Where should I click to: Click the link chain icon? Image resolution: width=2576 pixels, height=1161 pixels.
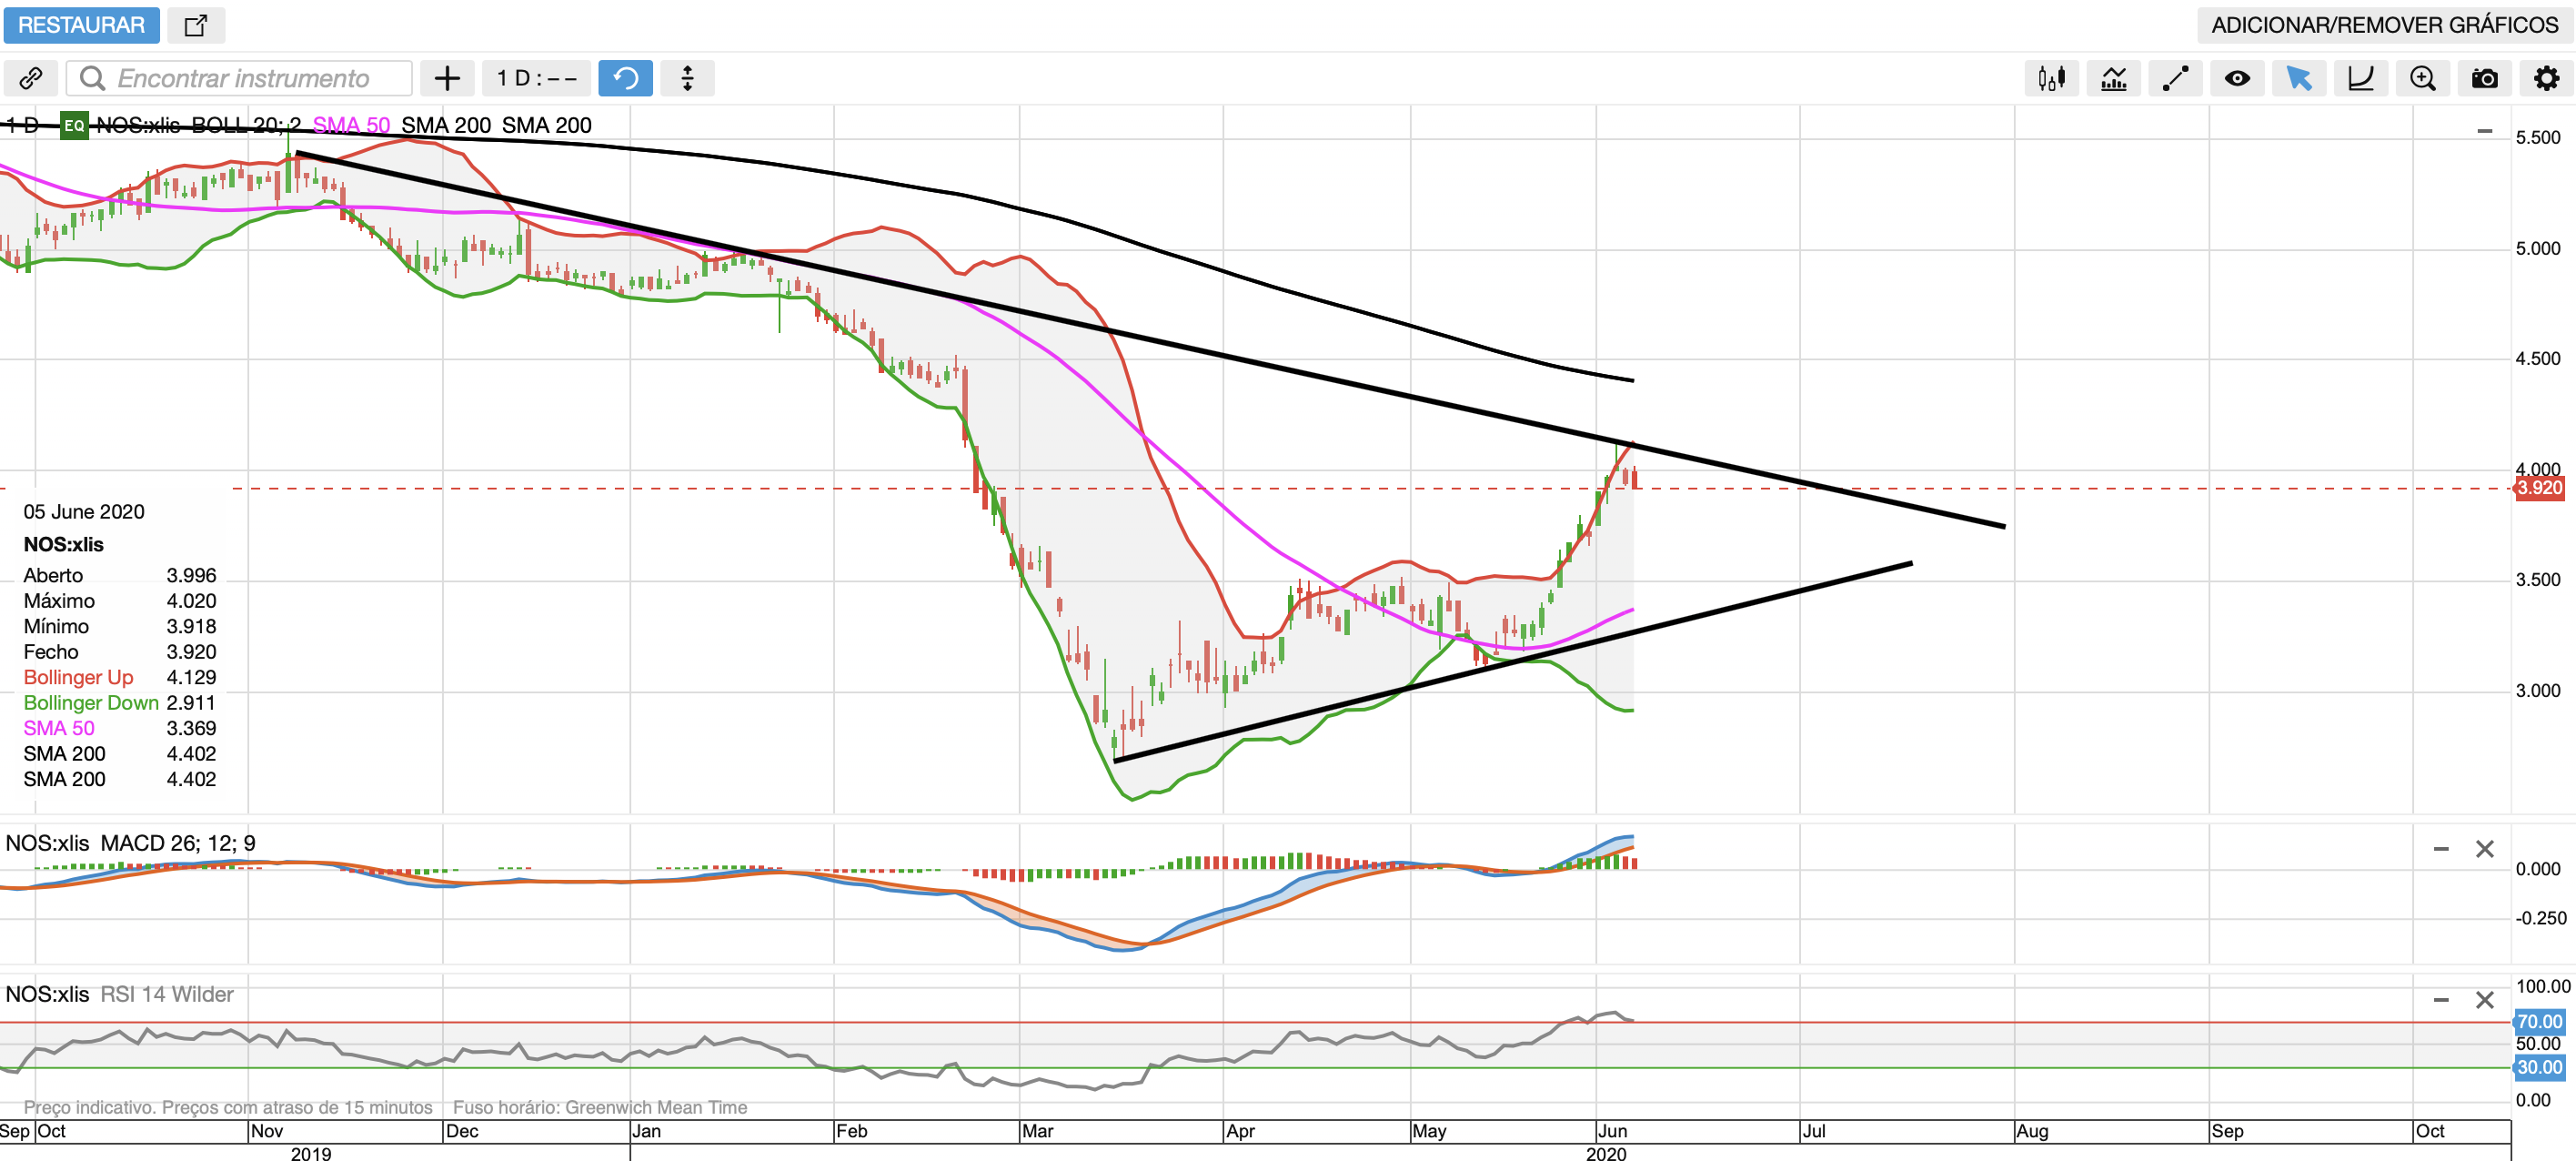pyautogui.click(x=31, y=78)
